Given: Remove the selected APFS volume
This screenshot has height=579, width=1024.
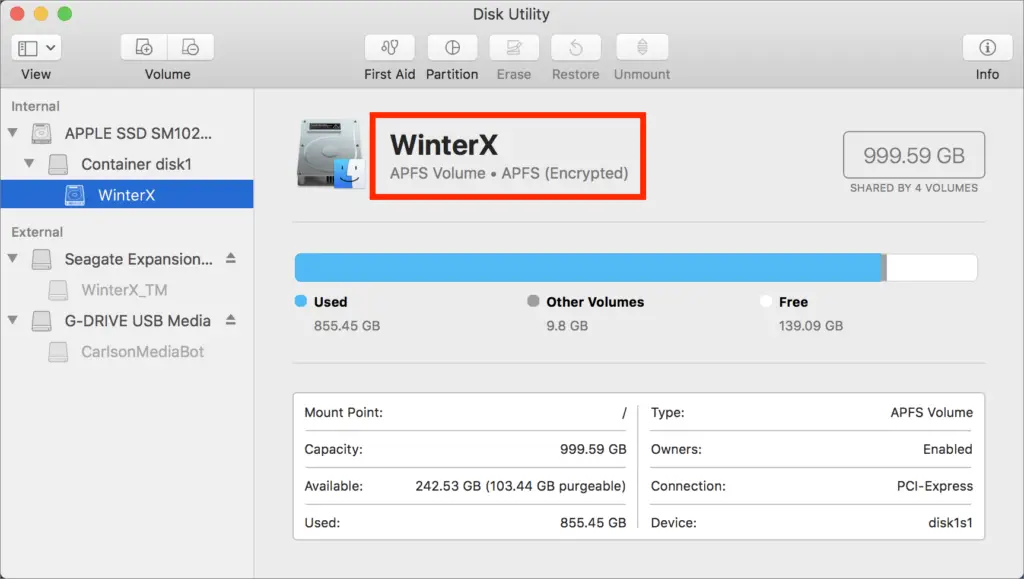Looking at the screenshot, I should coord(190,47).
